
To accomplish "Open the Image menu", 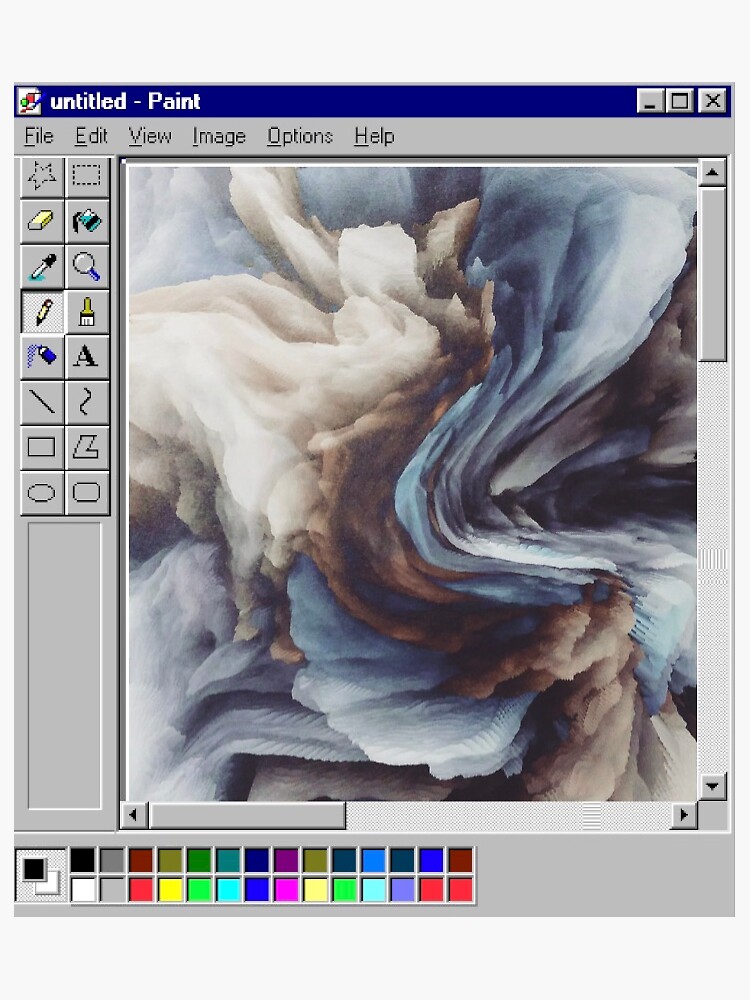I will (219, 136).
